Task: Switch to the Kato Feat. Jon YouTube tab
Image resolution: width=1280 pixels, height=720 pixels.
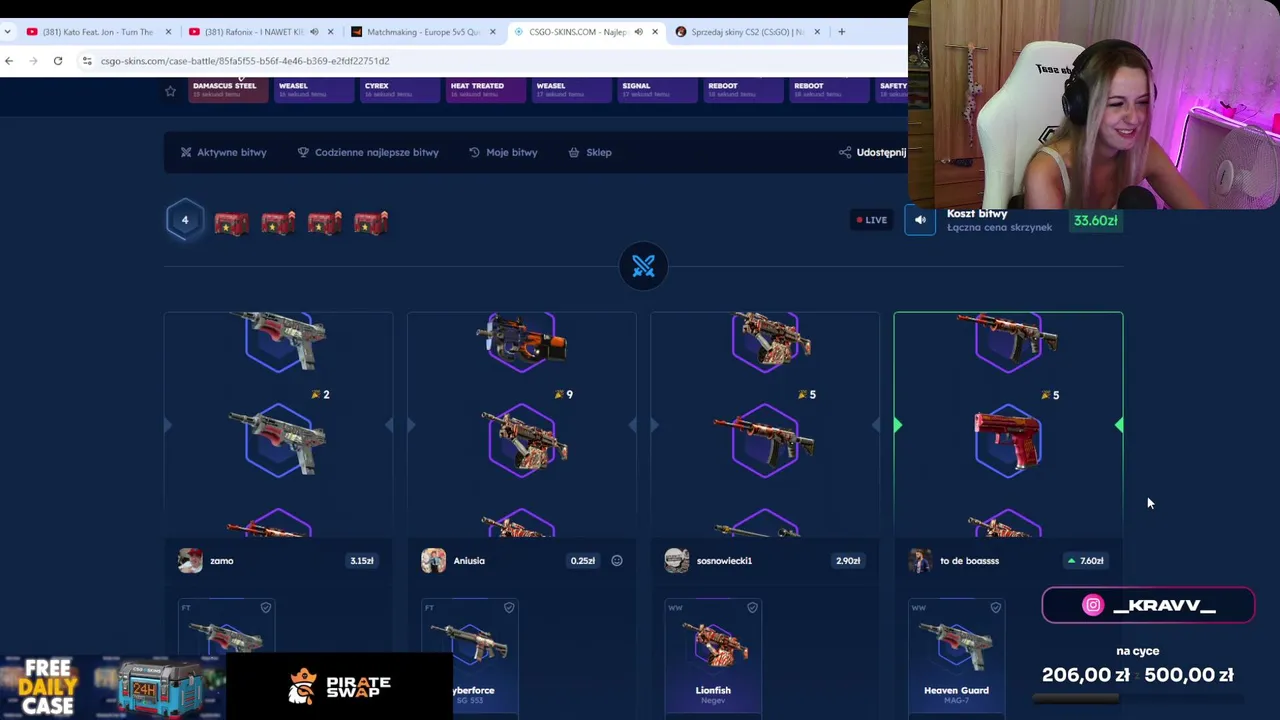Action: pyautogui.click(x=97, y=32)
